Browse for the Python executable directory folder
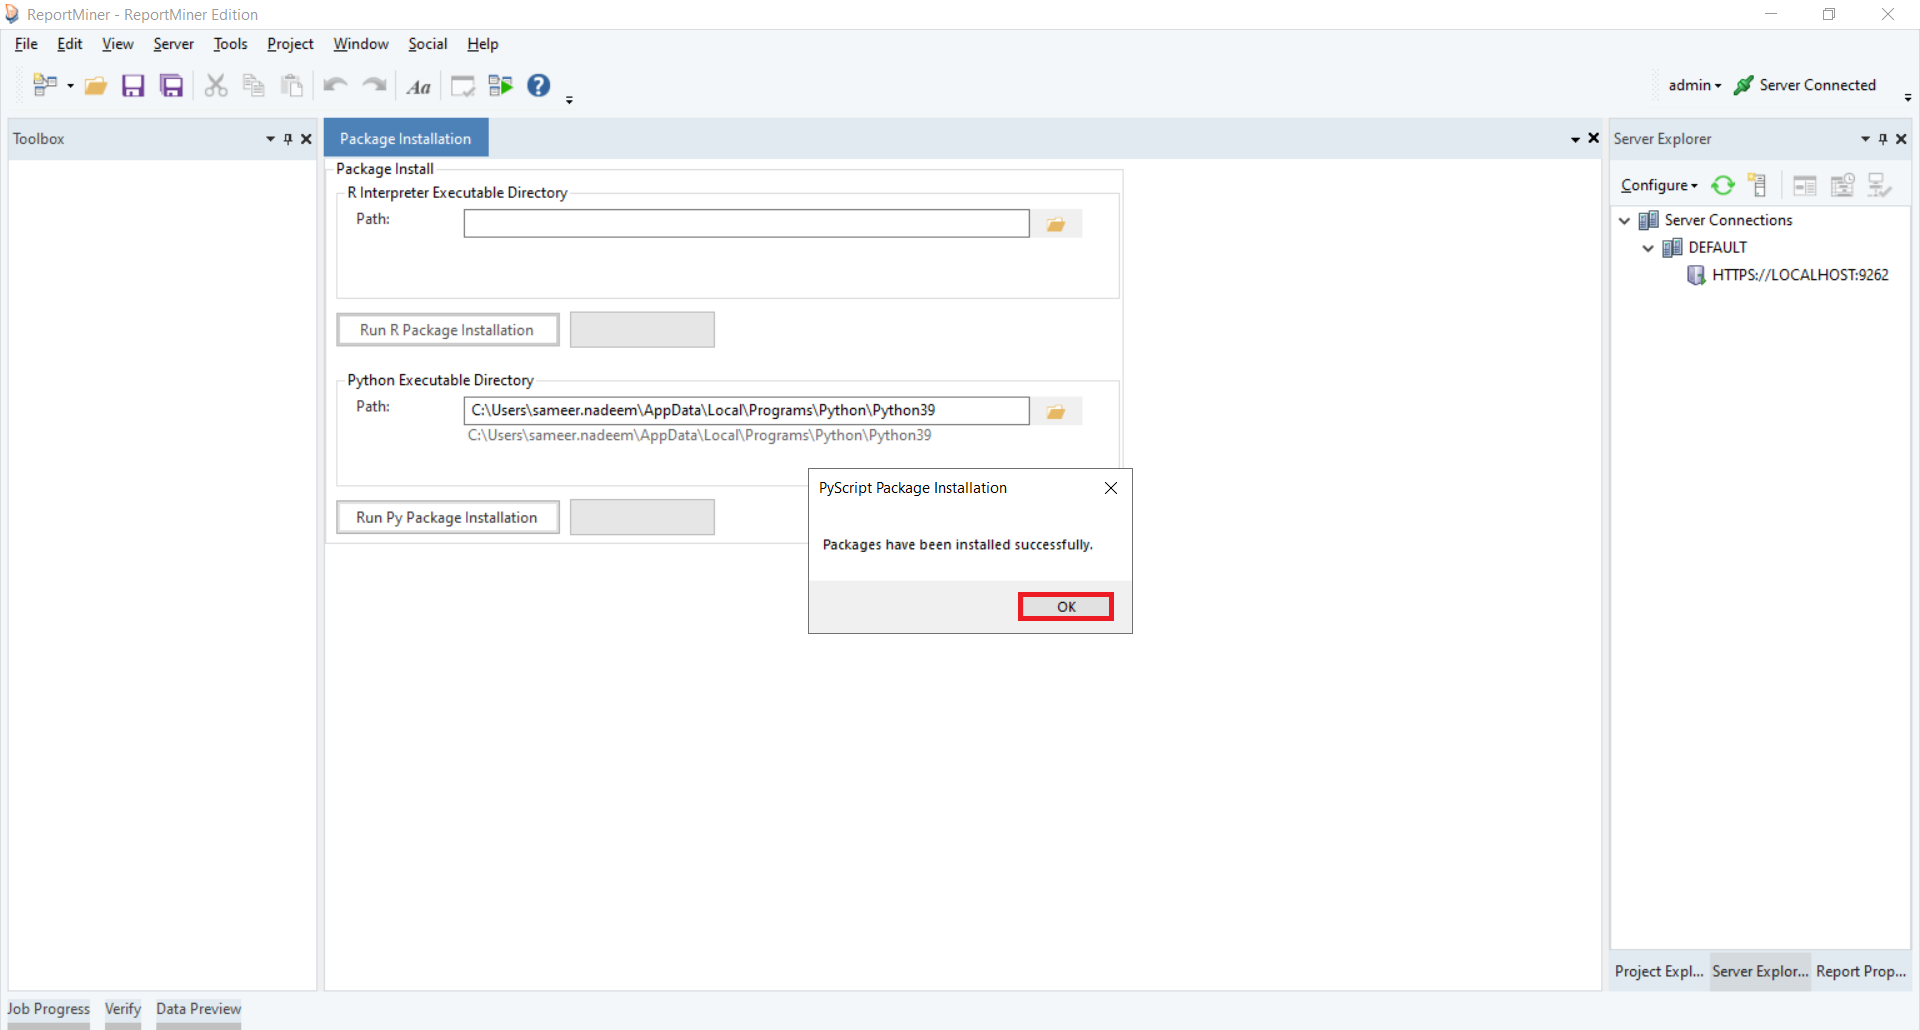Viewport: 1920px width, 1030px height. coord(1056,411)
